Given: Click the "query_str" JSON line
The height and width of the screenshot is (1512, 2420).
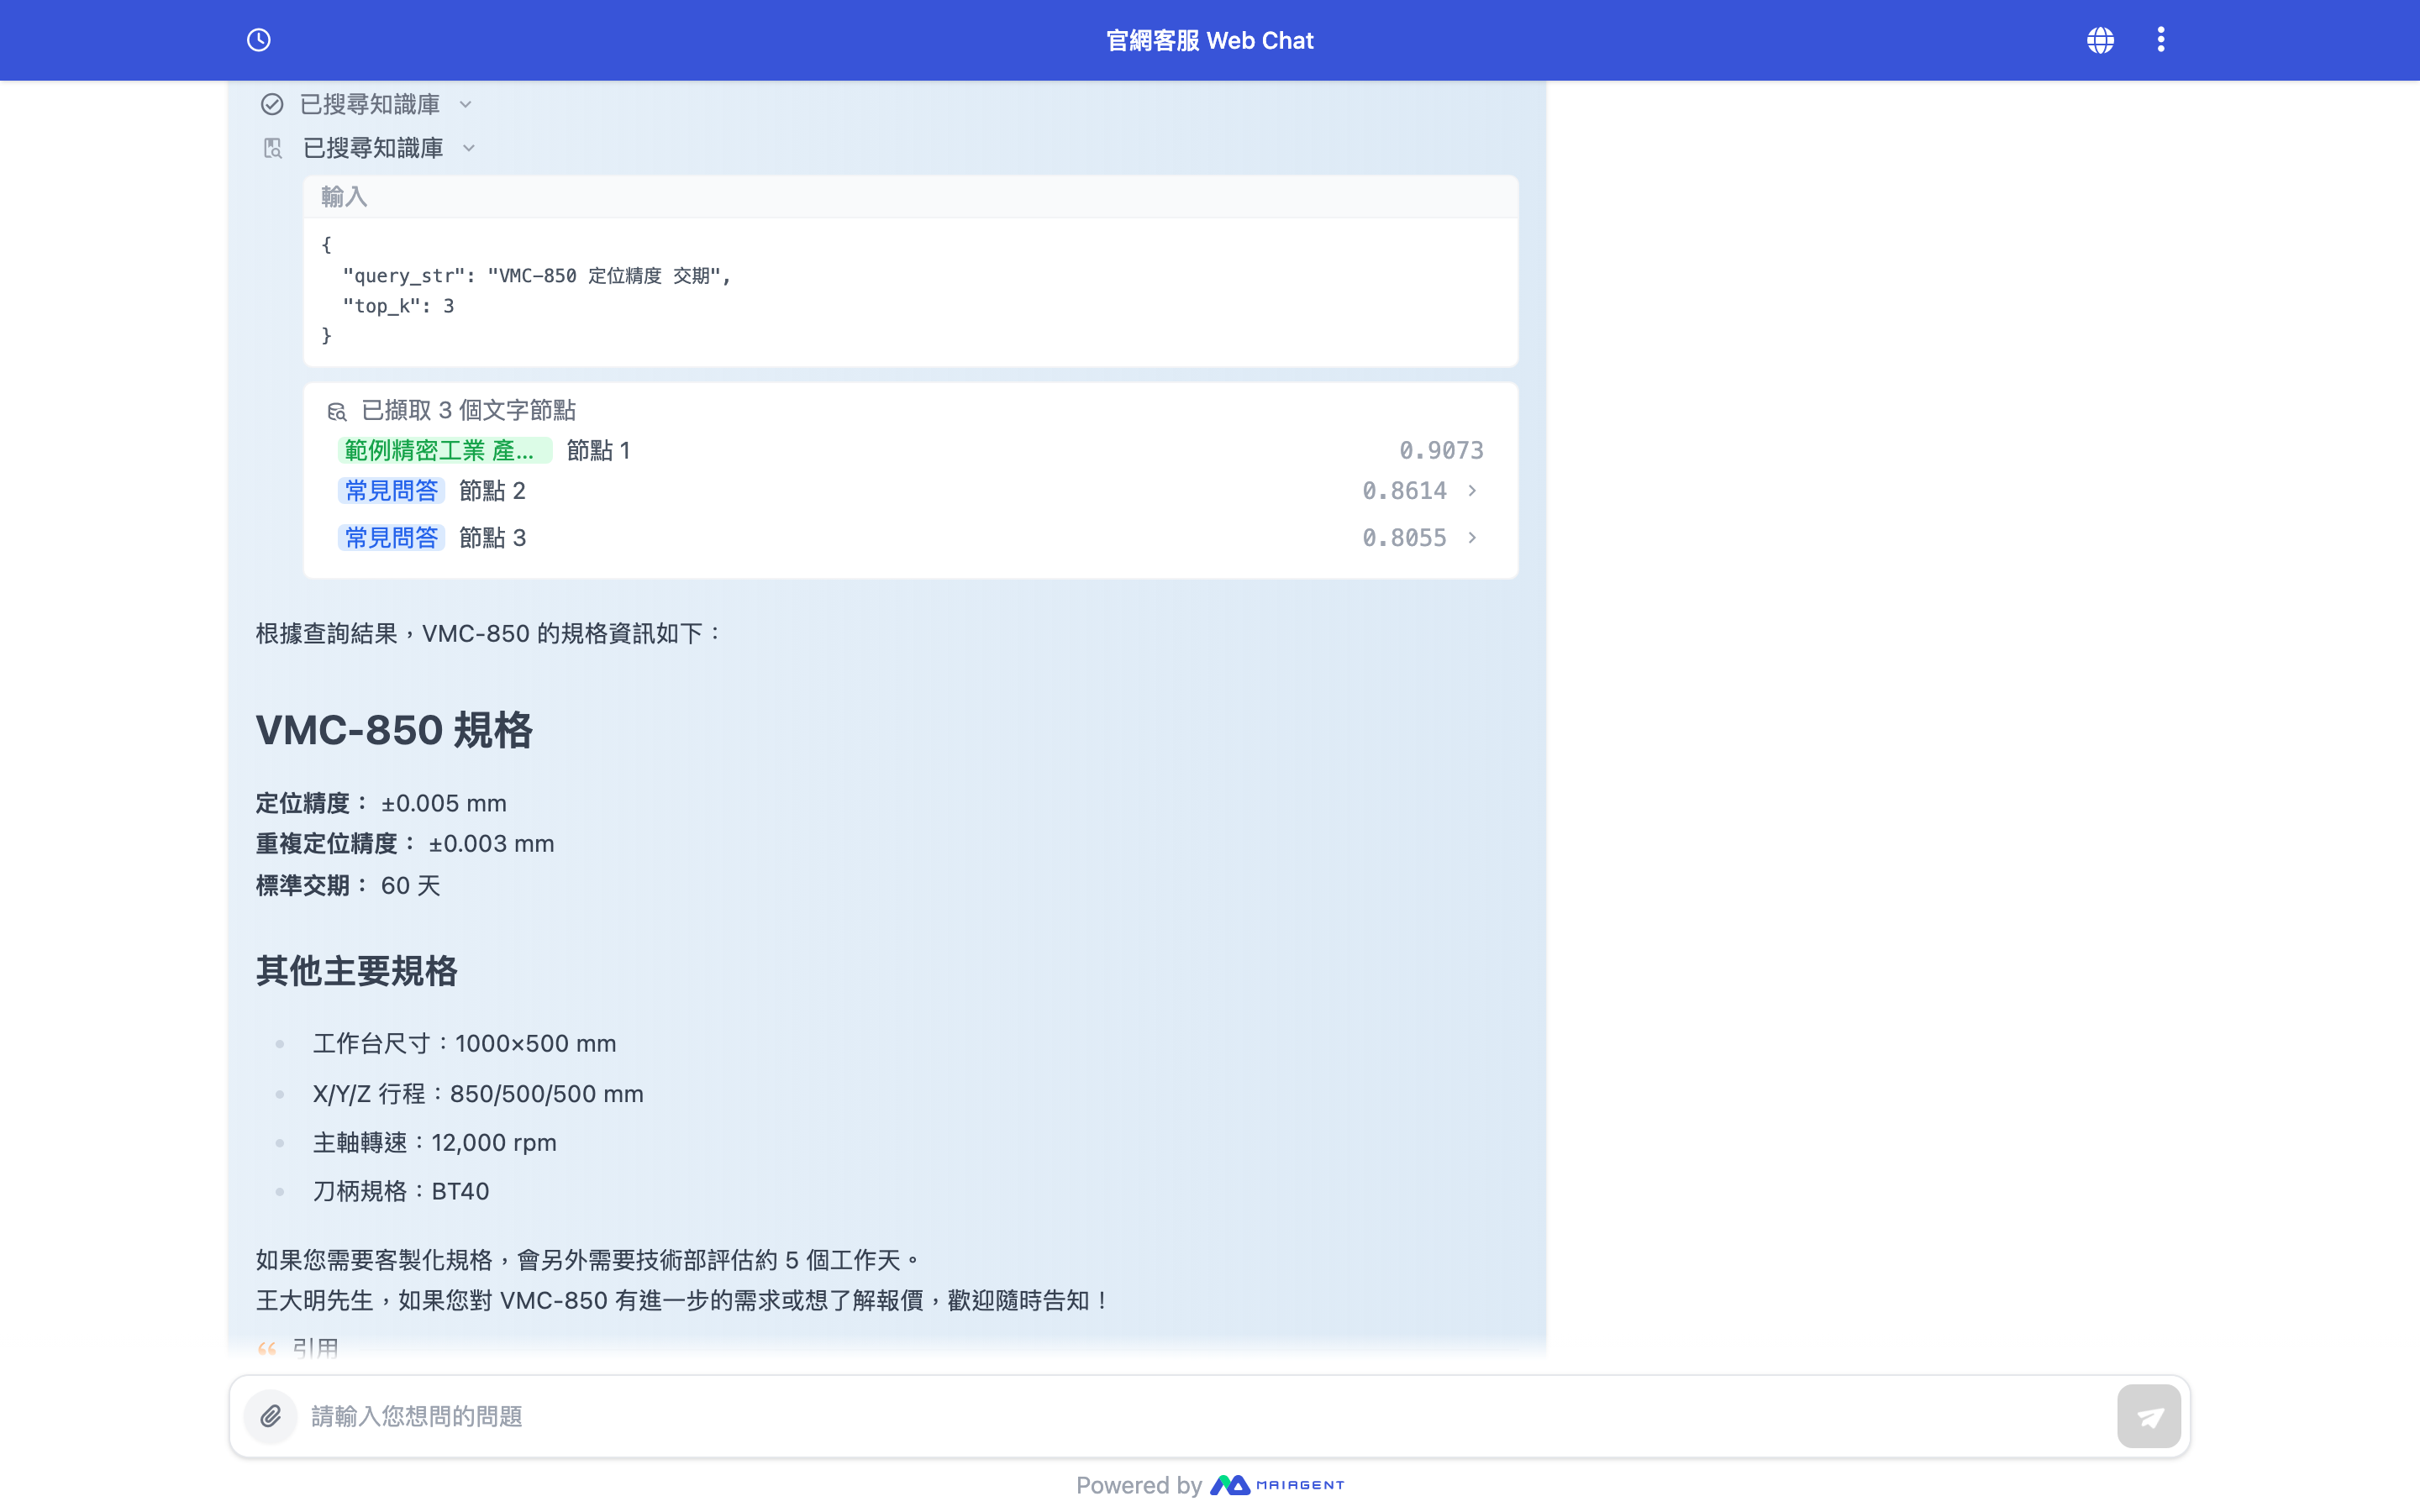Looking at the screenshot, I should coord(537,275).
